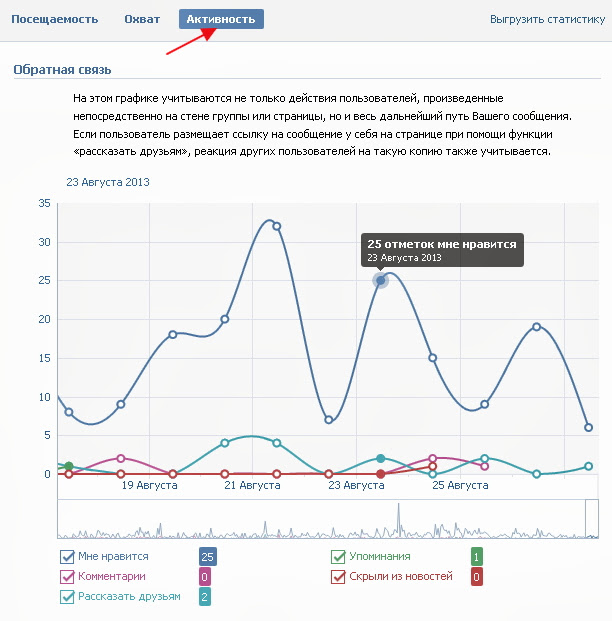Click the tallest spike in overview minimap

tap(398, 519)
